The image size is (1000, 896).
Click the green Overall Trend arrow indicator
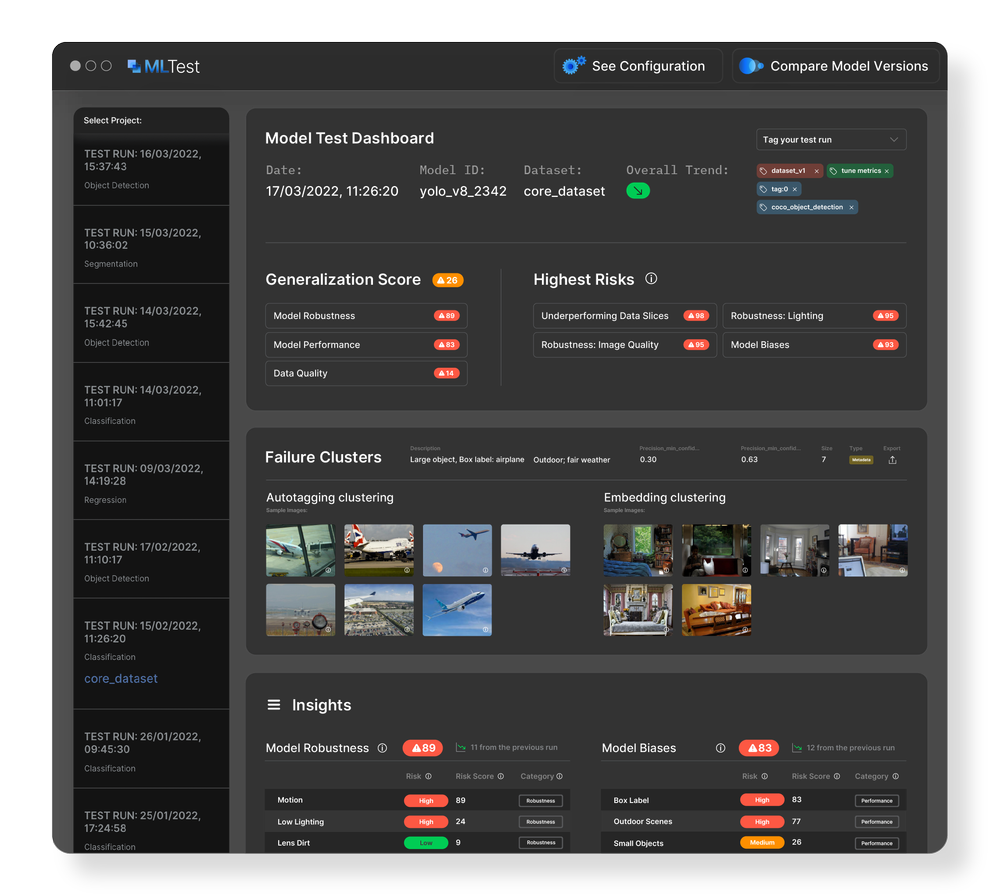click(x=637, y=190)
